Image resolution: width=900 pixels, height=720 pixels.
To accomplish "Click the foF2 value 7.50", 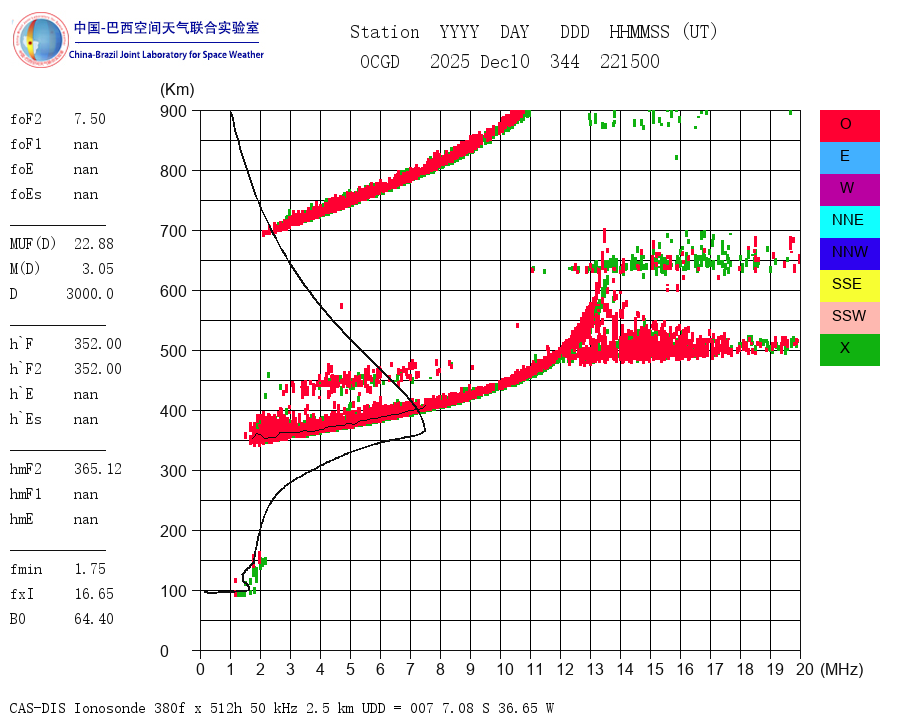I will click(90, 119).
